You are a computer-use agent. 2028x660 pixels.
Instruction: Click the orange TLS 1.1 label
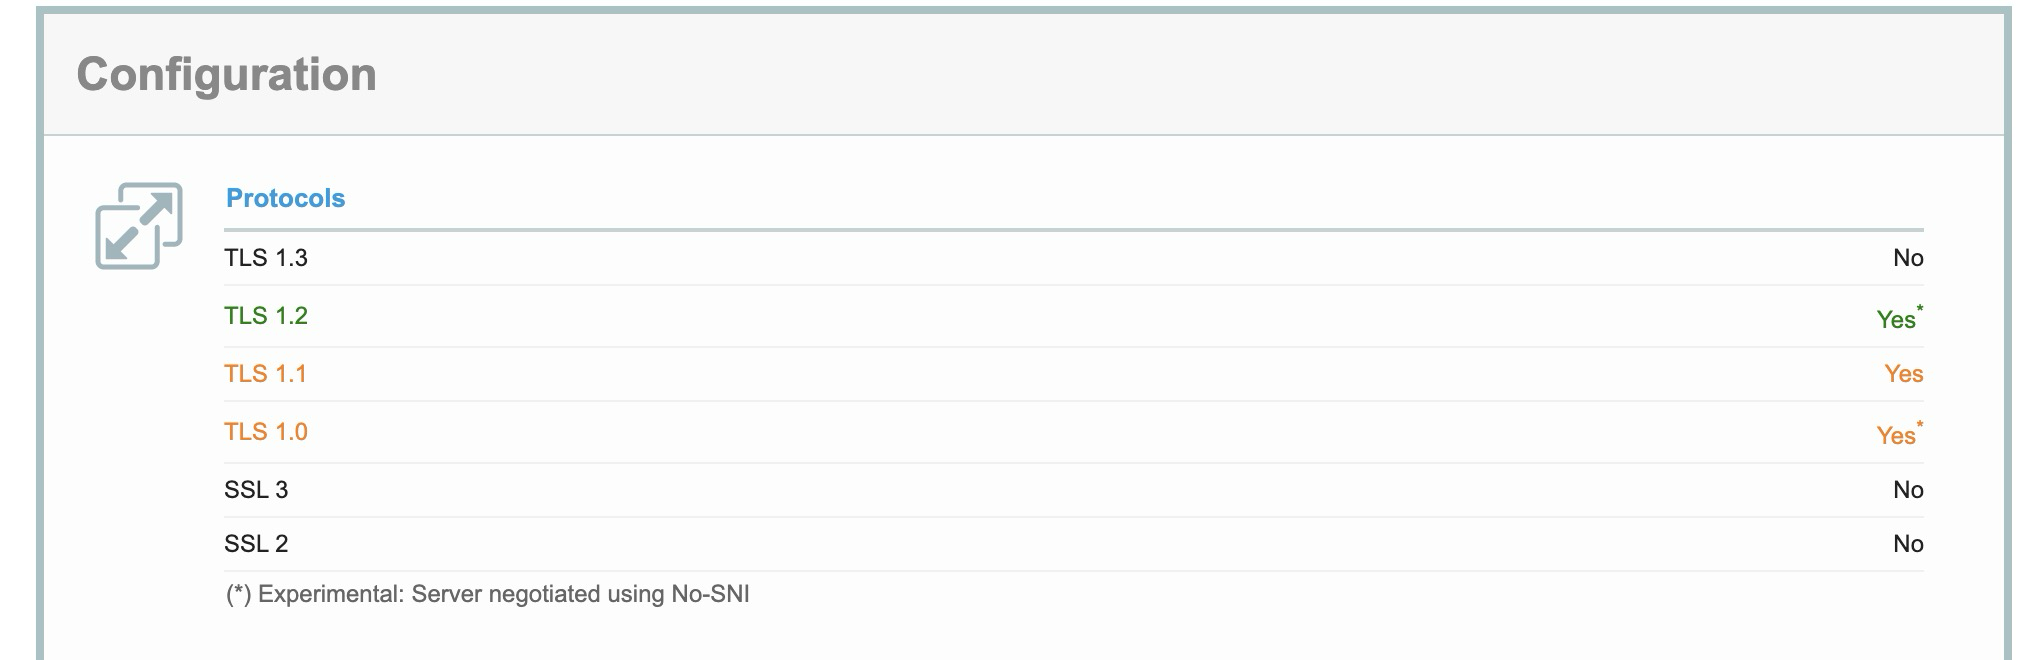click(x=265, y=374)
